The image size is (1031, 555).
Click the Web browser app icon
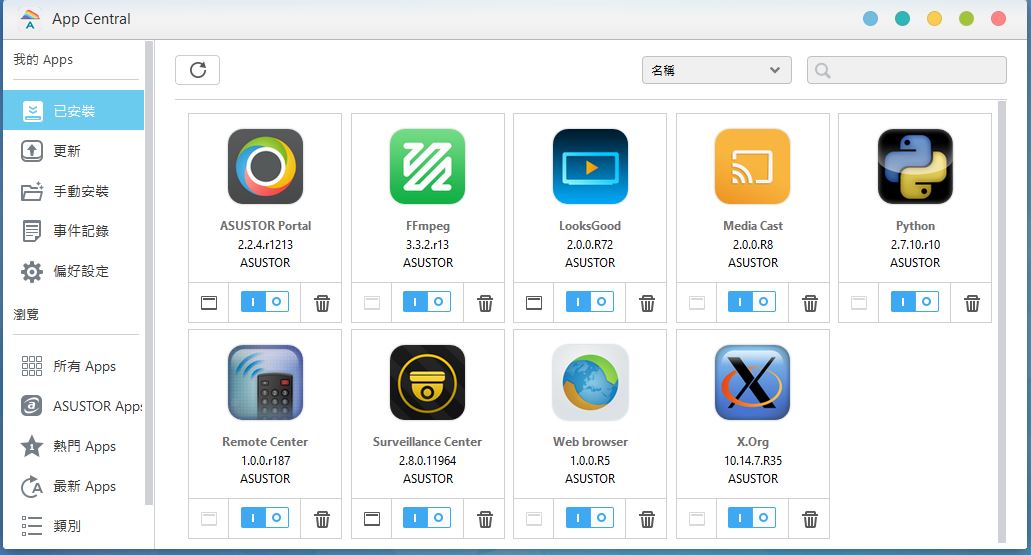pyautogui.click(x=590, y=383)
